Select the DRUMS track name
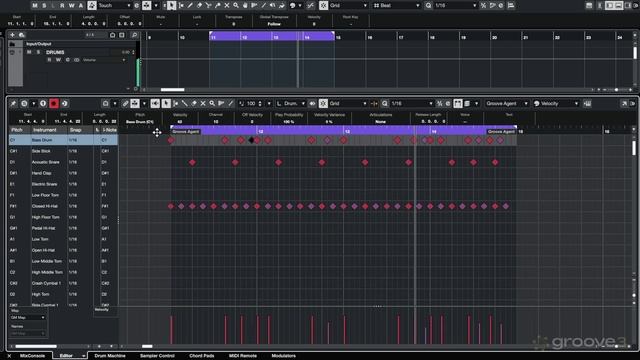The image size is (640, 360). pos(55,52)
